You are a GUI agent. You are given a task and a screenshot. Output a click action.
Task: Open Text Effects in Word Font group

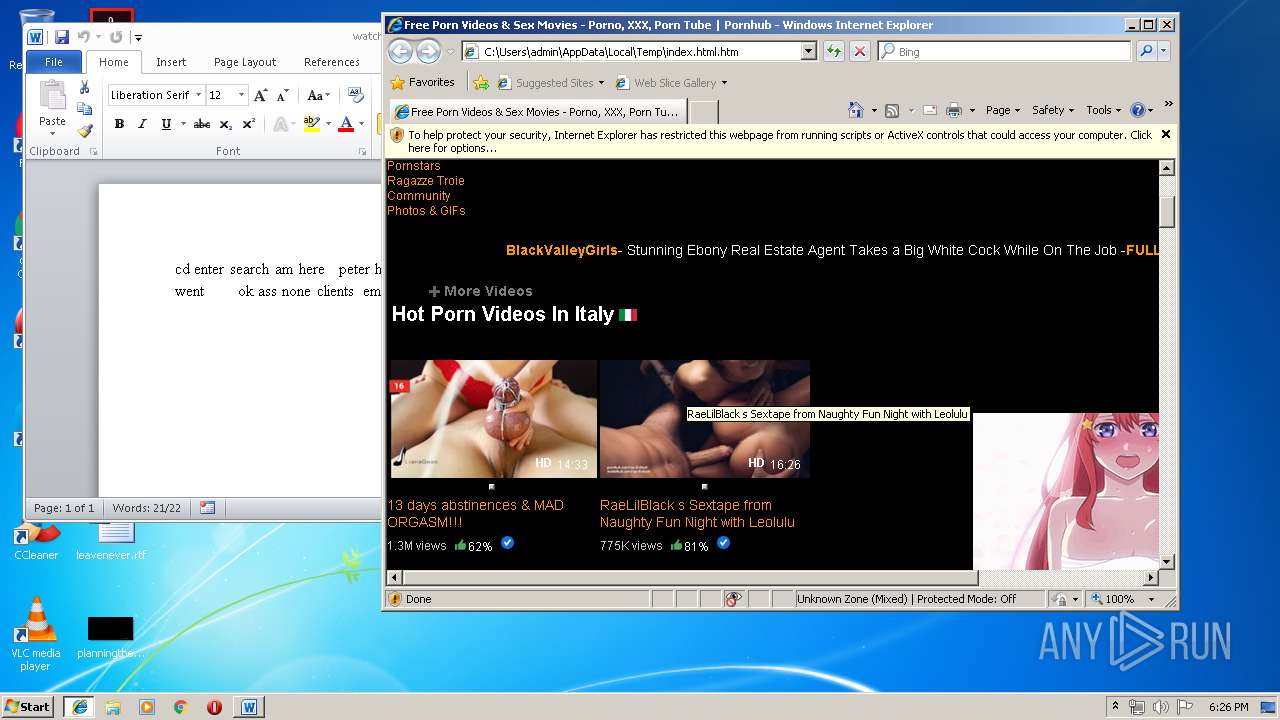[283, 124]
